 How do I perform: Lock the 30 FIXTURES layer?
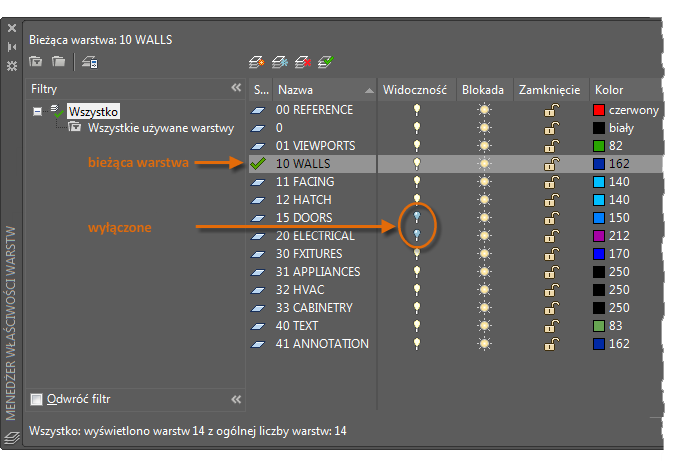pos(552,254)
